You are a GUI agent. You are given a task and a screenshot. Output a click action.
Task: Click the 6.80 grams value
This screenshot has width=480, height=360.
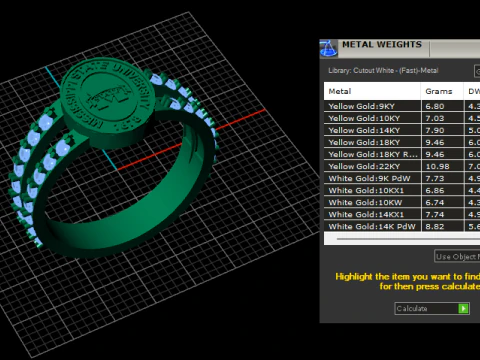point(435,106)
